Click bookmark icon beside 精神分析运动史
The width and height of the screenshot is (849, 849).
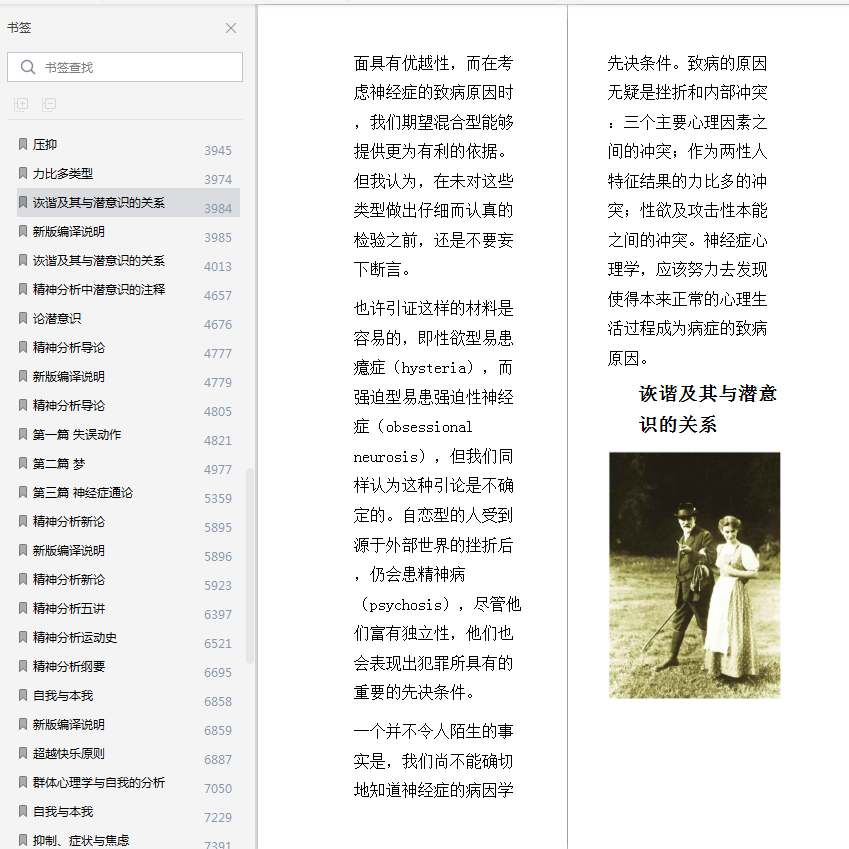23,637
